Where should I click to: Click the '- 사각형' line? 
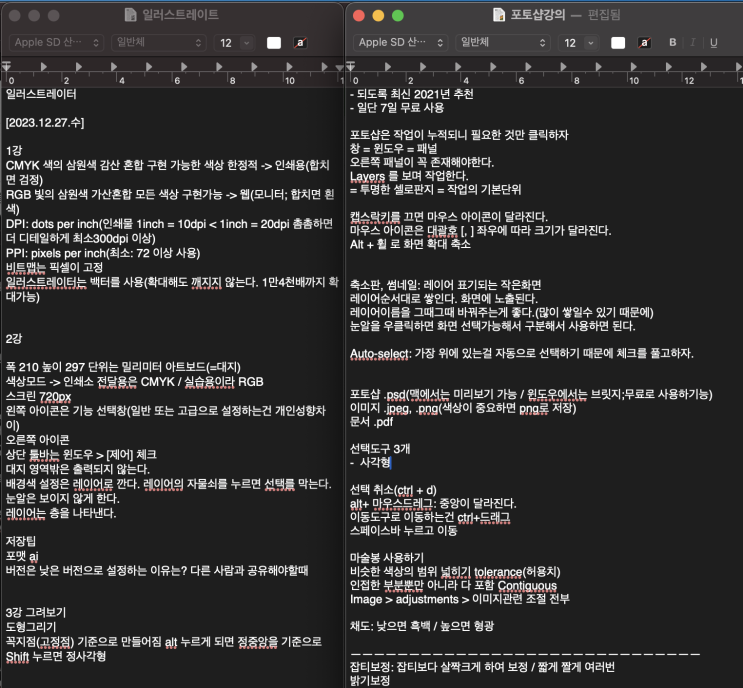[x=370, y=462]
